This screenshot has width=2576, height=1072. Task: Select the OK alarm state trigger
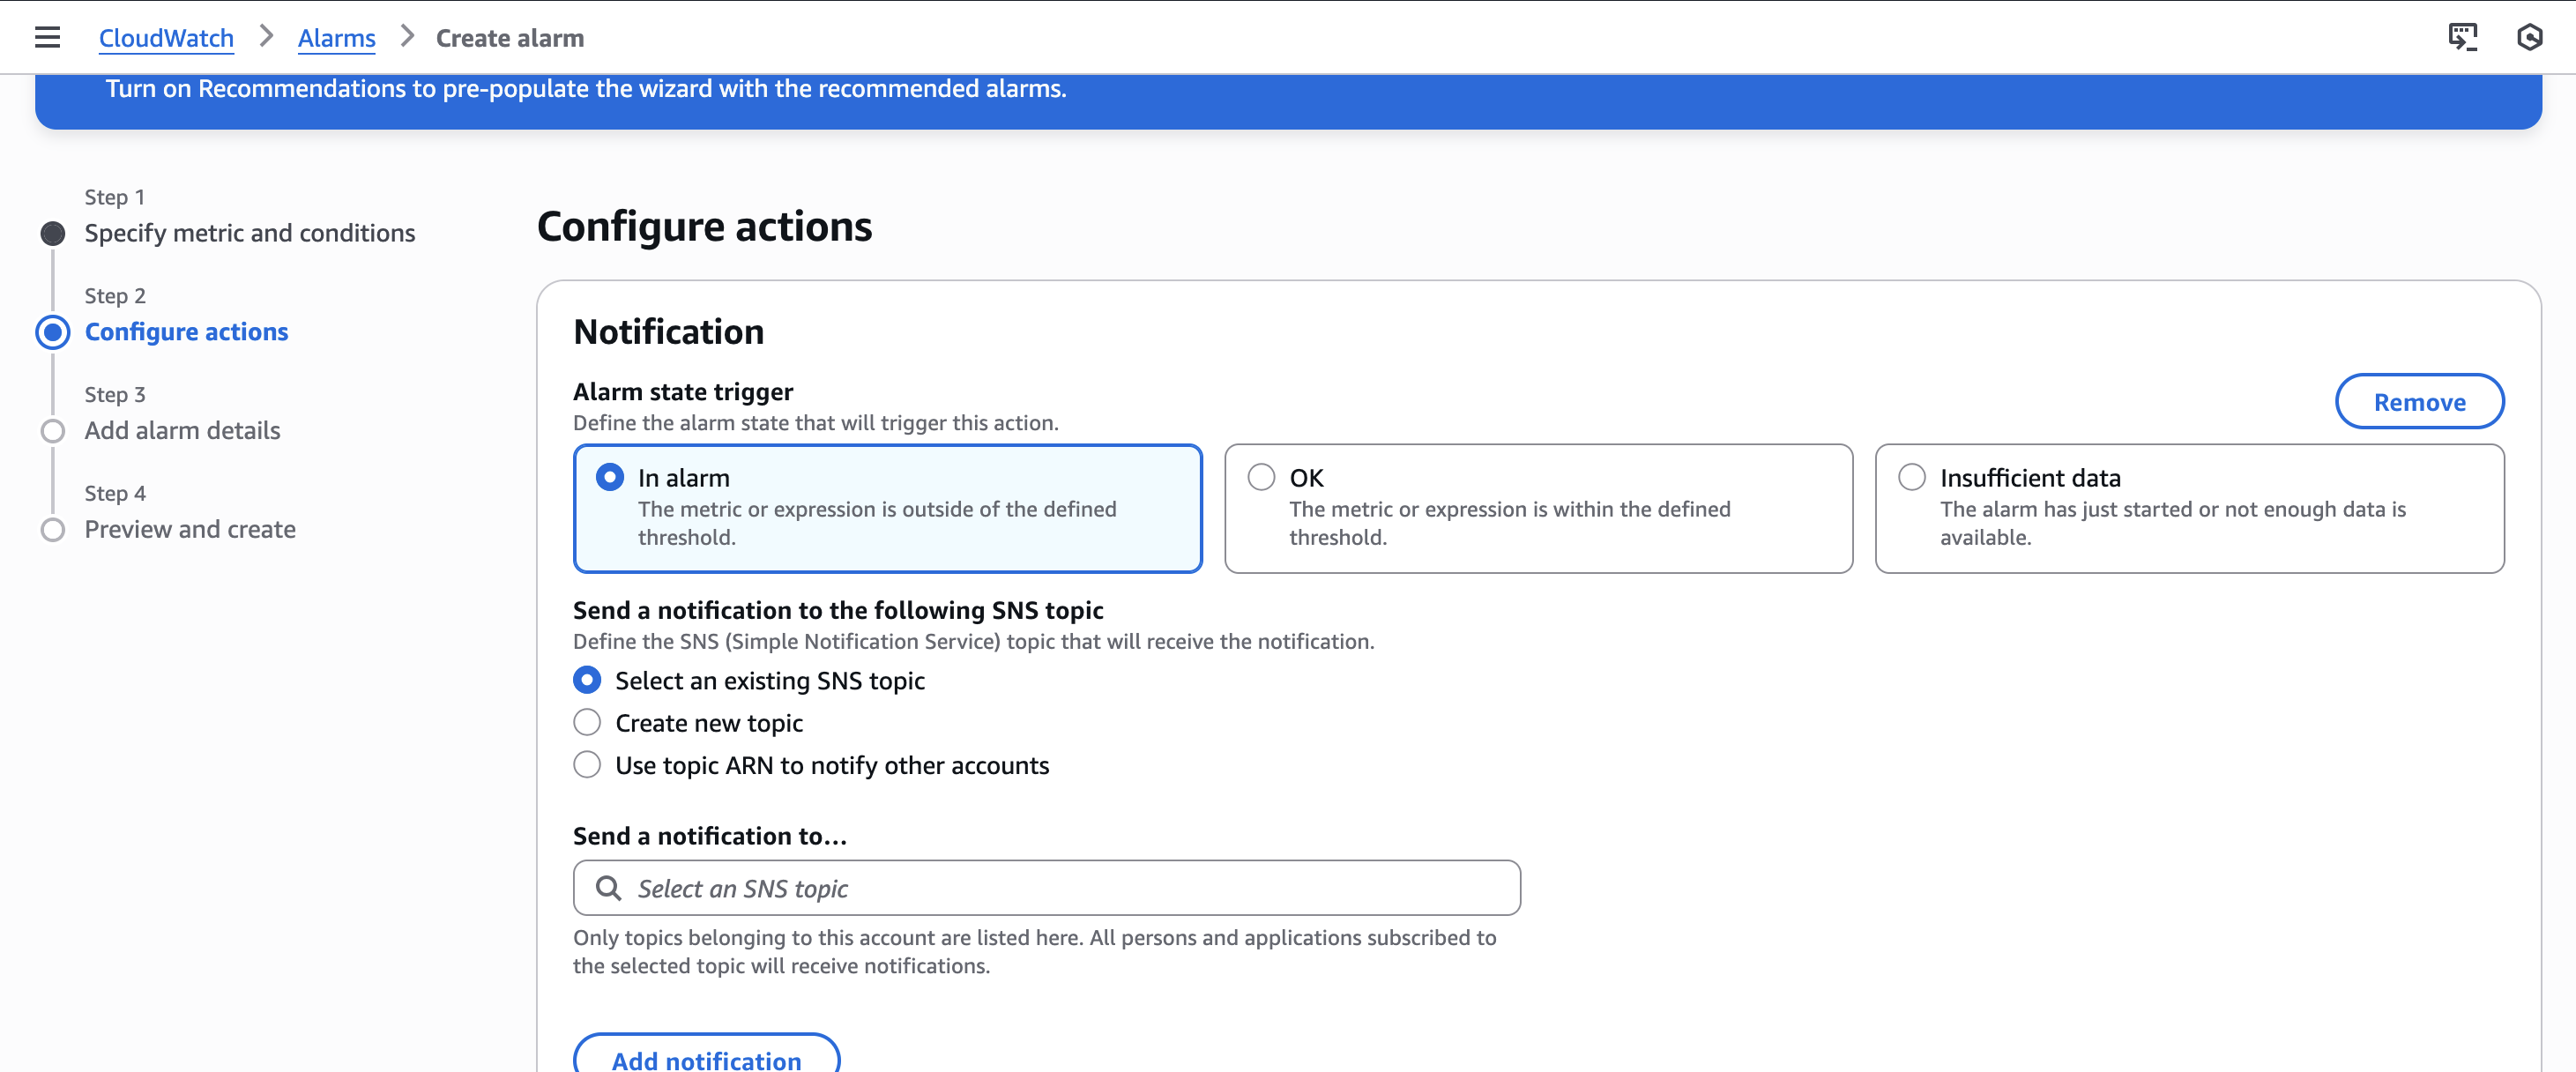click(x=1261, y=478)
